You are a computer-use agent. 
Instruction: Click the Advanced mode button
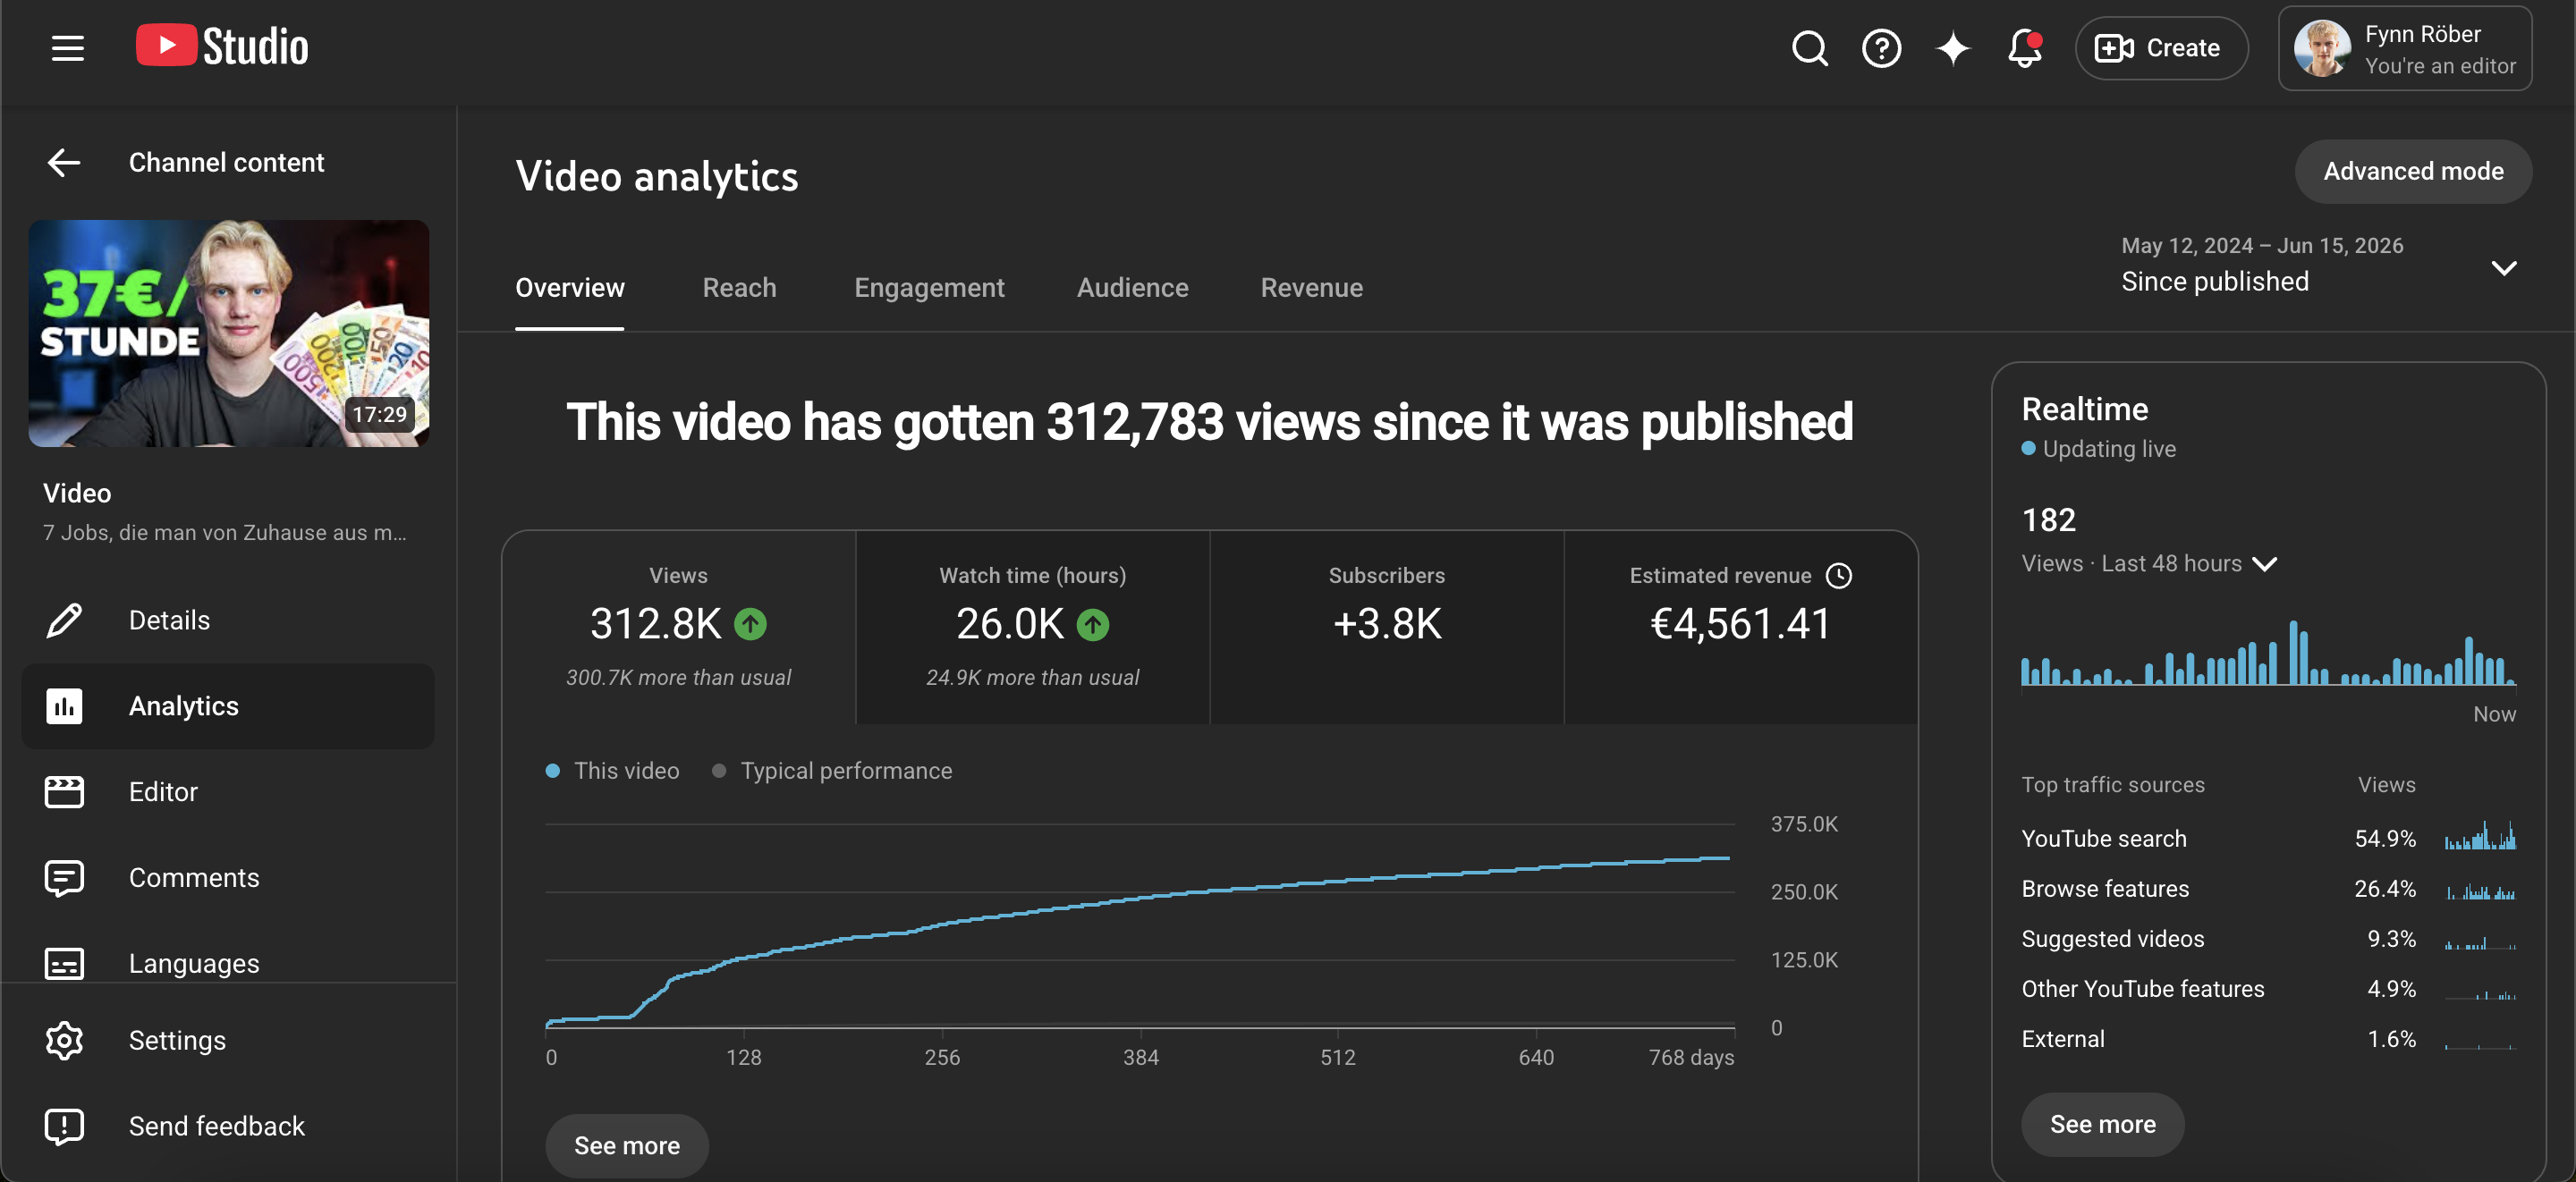(2413, 171)
